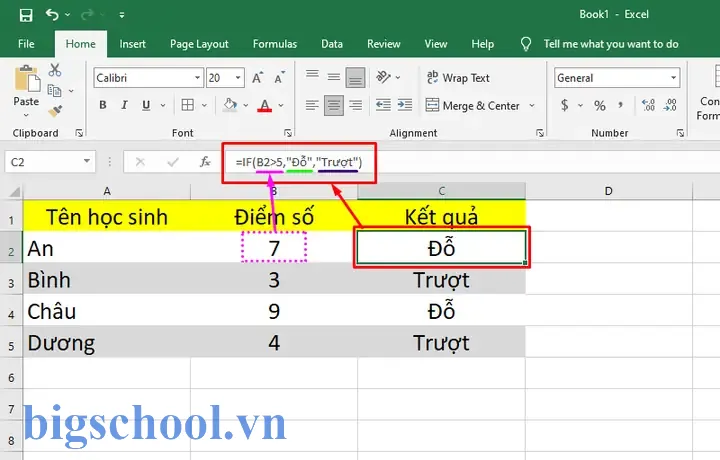Click Decrease Font Size icon

[x=279, y=78]
